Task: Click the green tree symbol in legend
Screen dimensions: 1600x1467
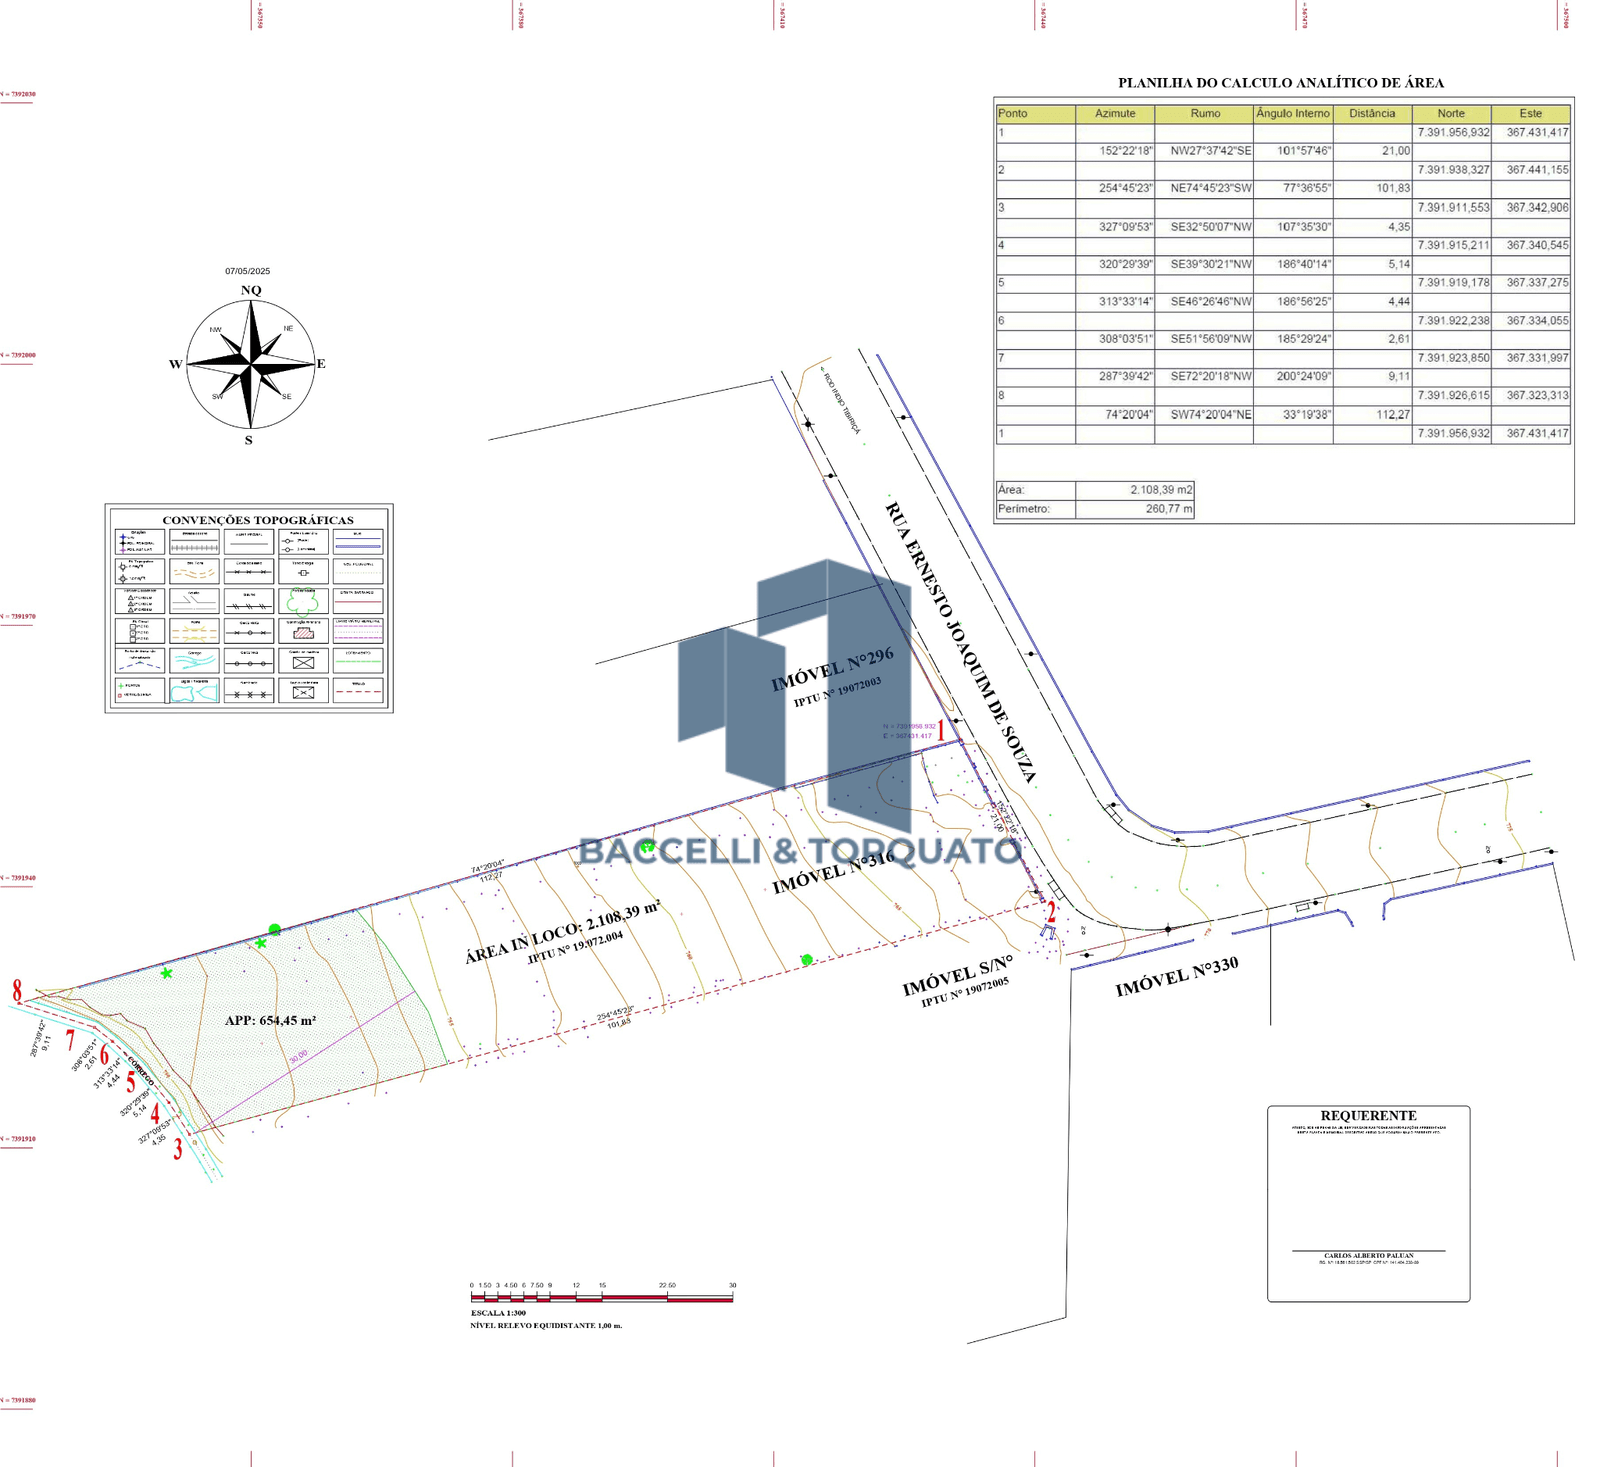Action: pyautogui.click(x=303, y=602)
